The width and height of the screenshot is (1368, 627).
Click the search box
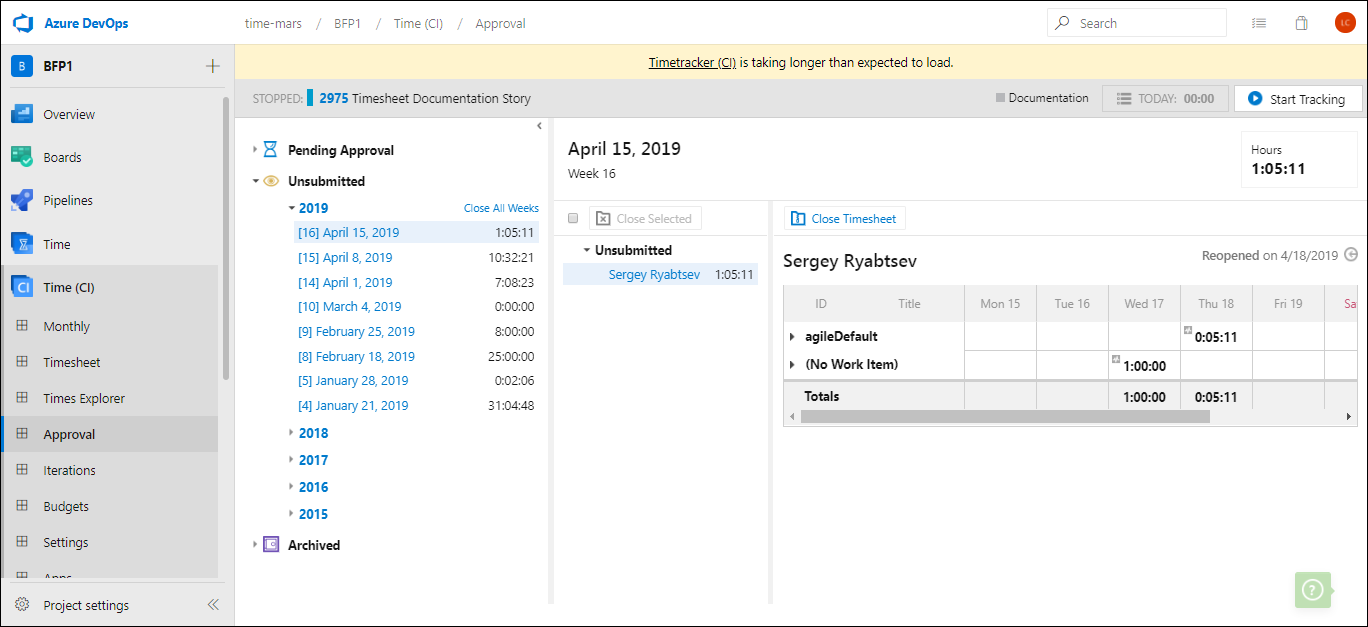(1136, 23)
